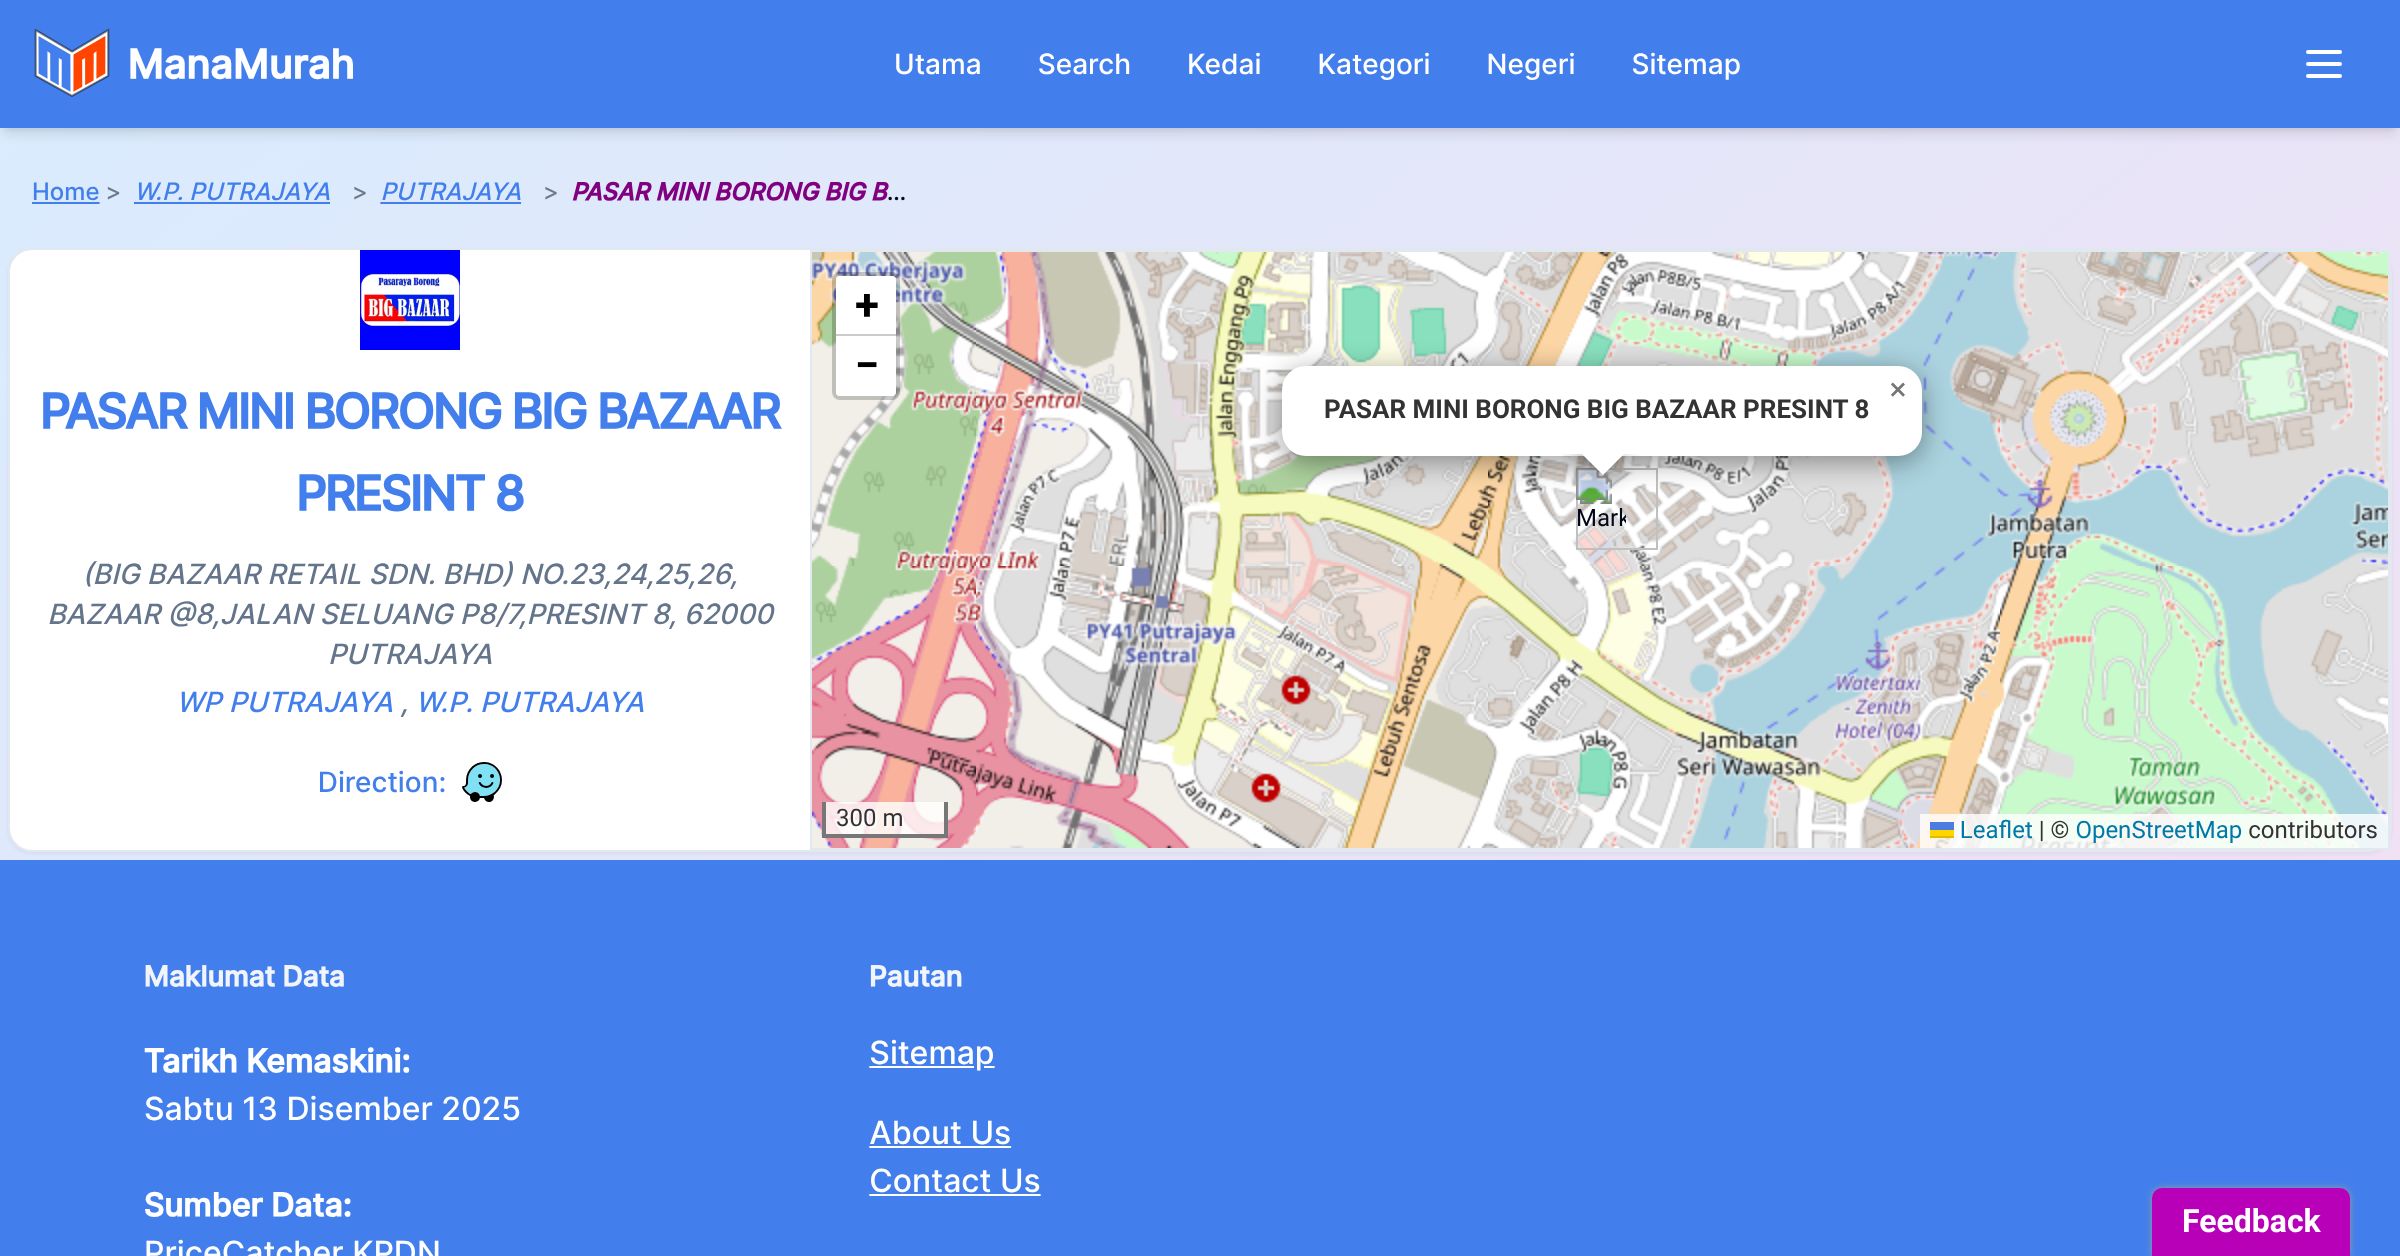Viewport: 2400px width, 1256px height.
Task: Open Waze direction icon
Action: click(482, 782)
